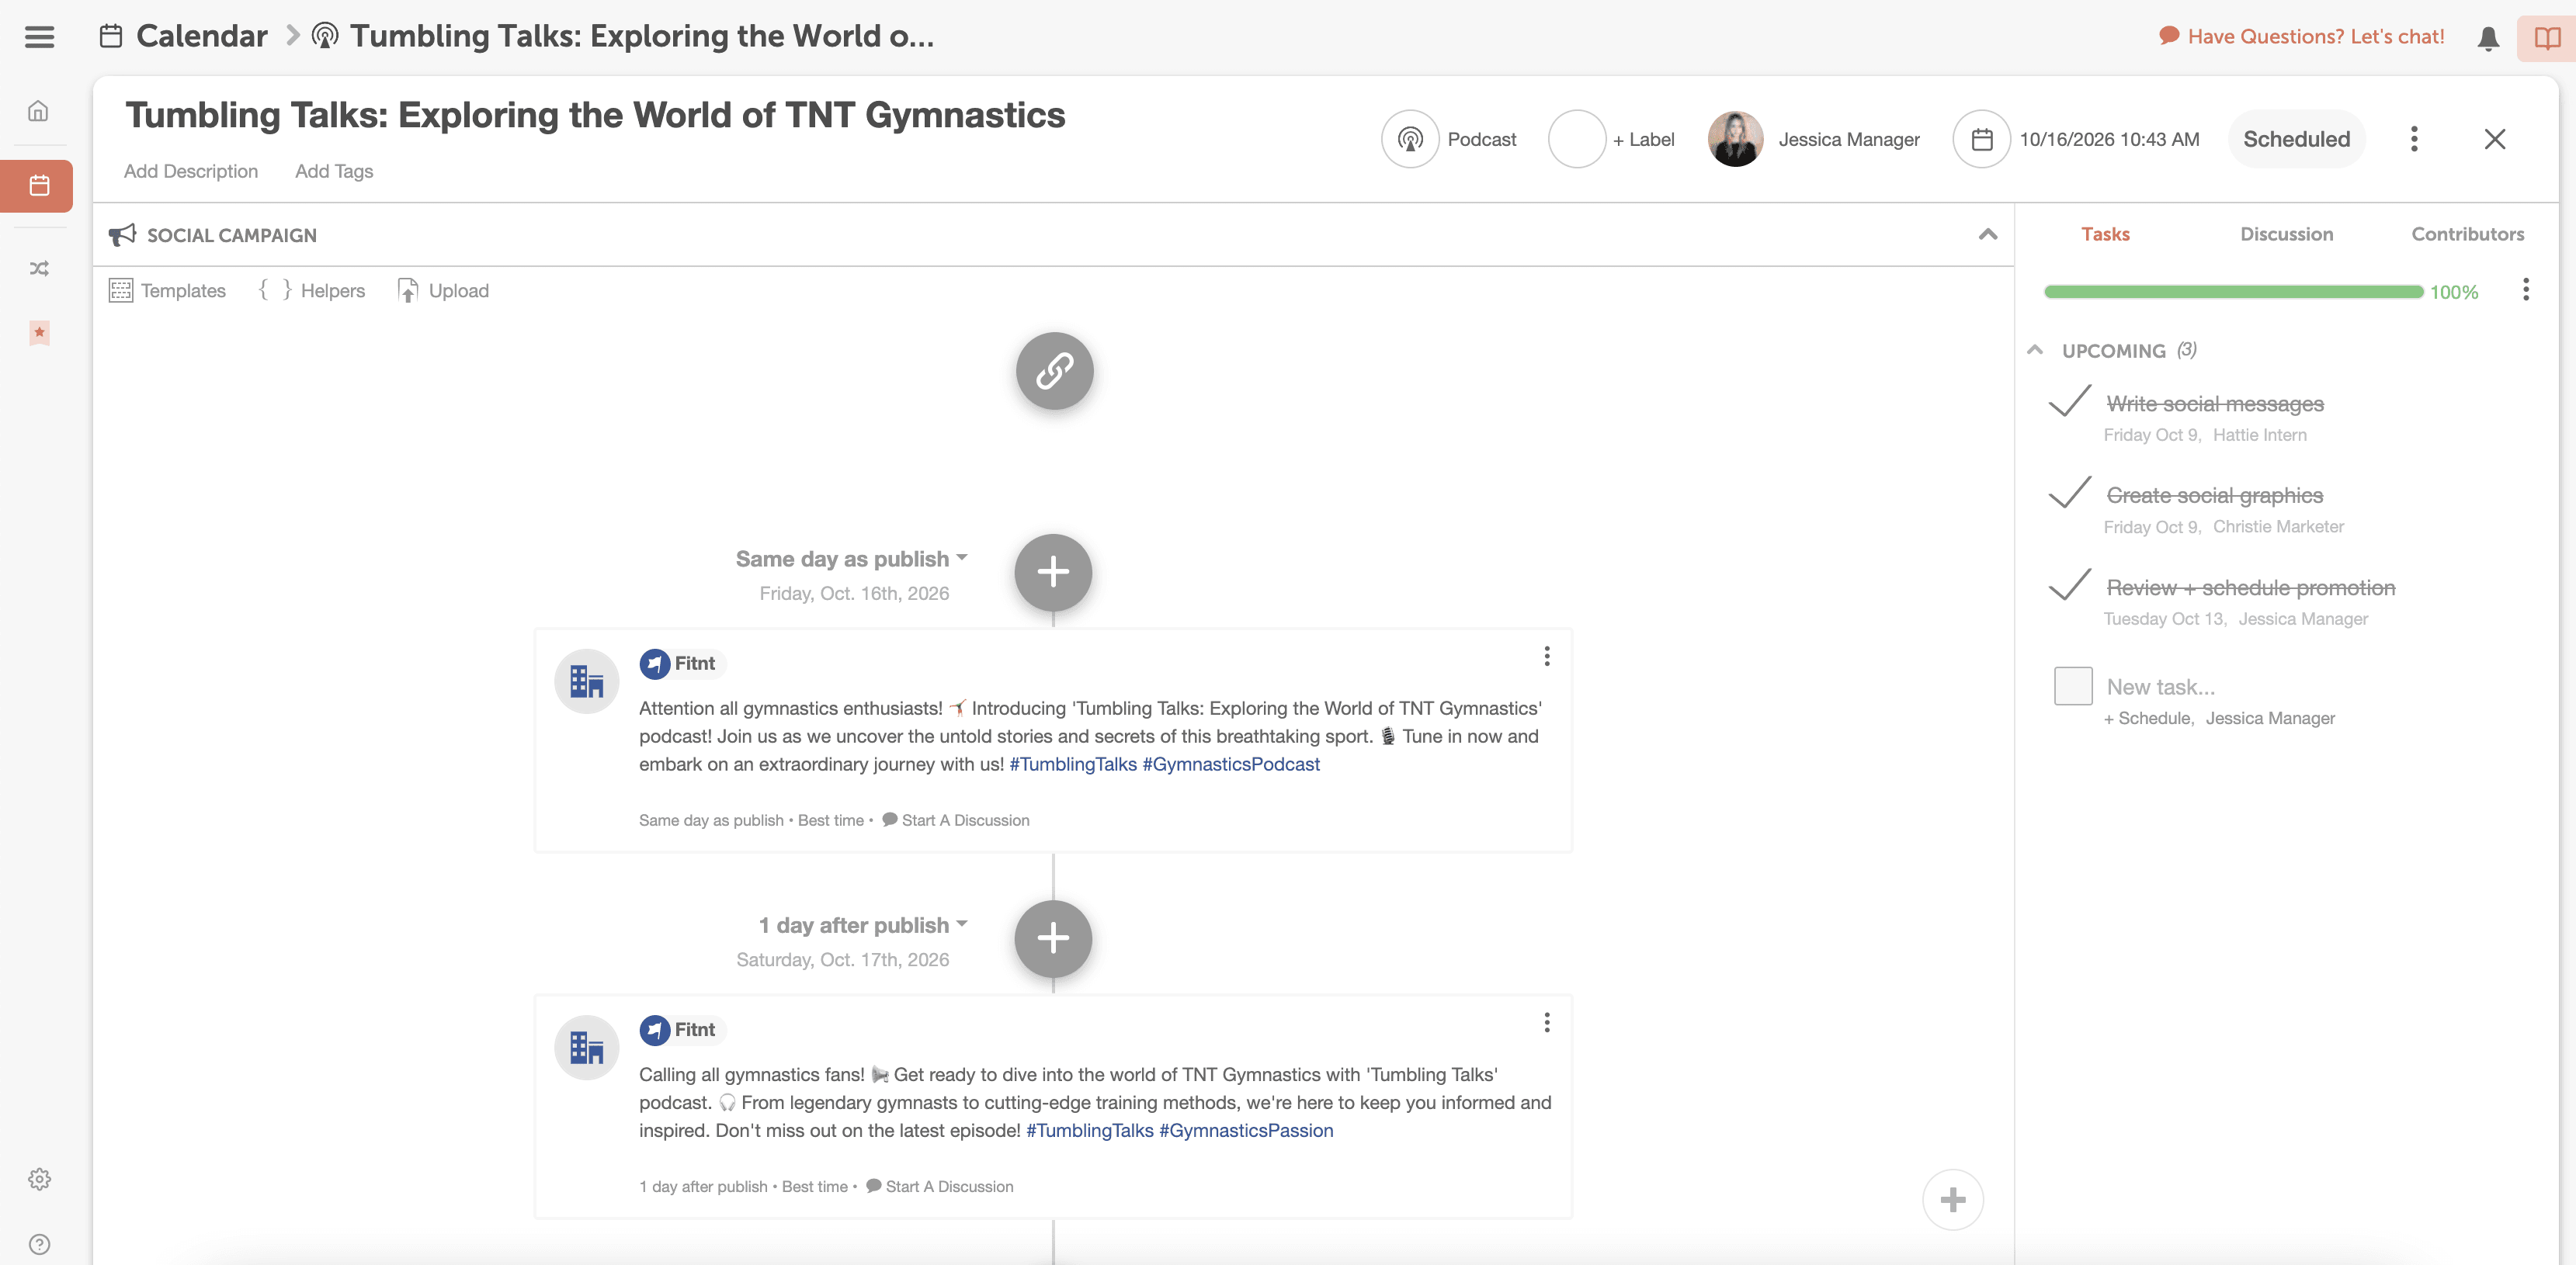The width and height of the screenshot is (2576, 1265).
Task: Uncheck the Create social graphics task
Action: (2069, 494)
